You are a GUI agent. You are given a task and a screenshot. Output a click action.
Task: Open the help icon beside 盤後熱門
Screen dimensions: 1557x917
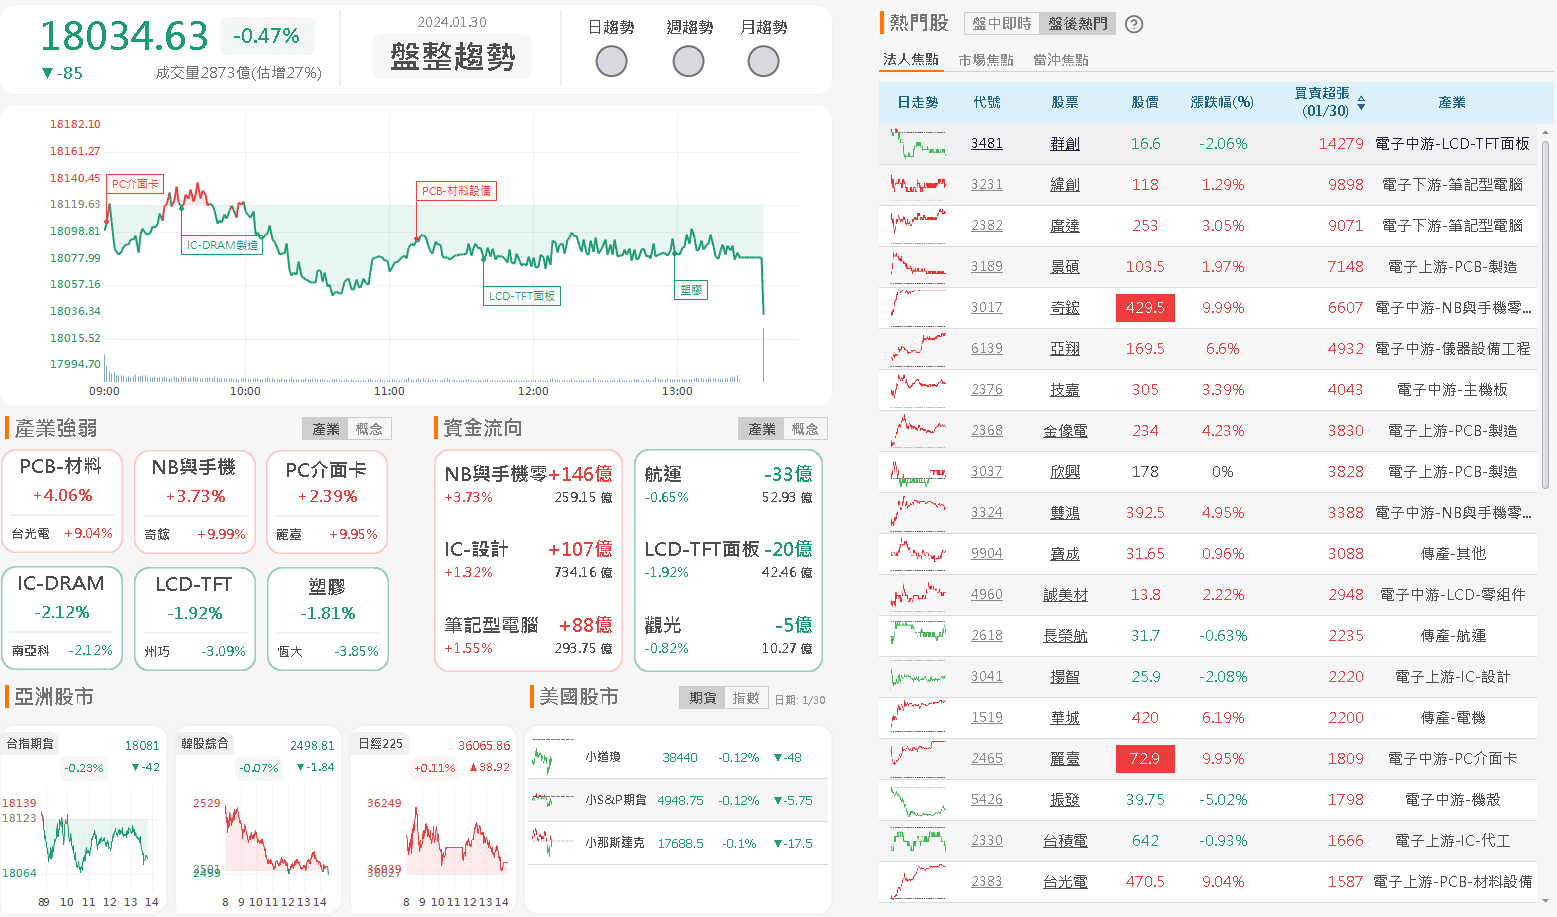(x=1134, y=24)
